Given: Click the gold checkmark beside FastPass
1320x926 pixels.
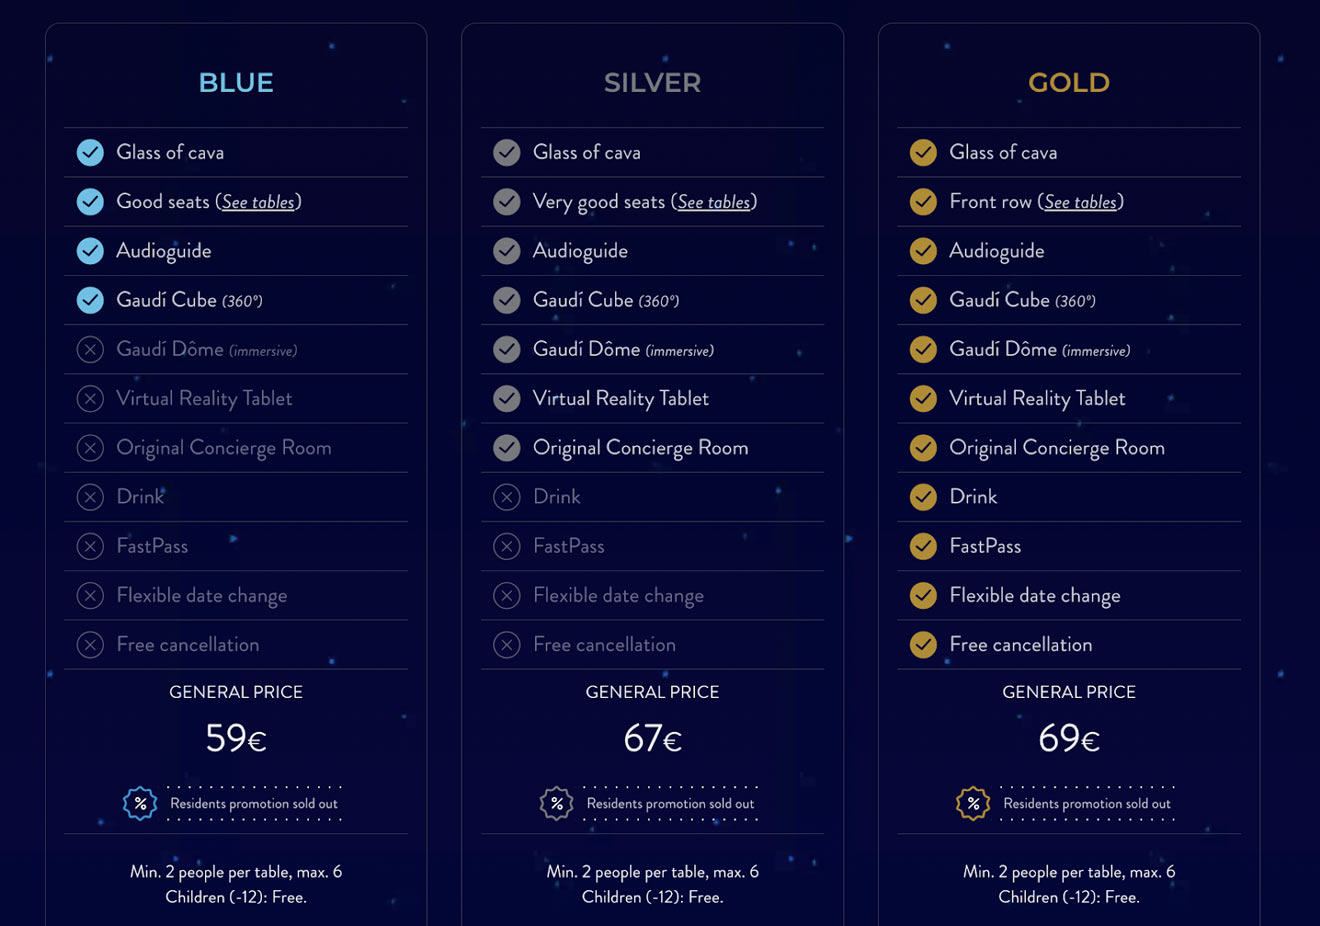Looking at the screenshot, I should click(x=923, y=546).
